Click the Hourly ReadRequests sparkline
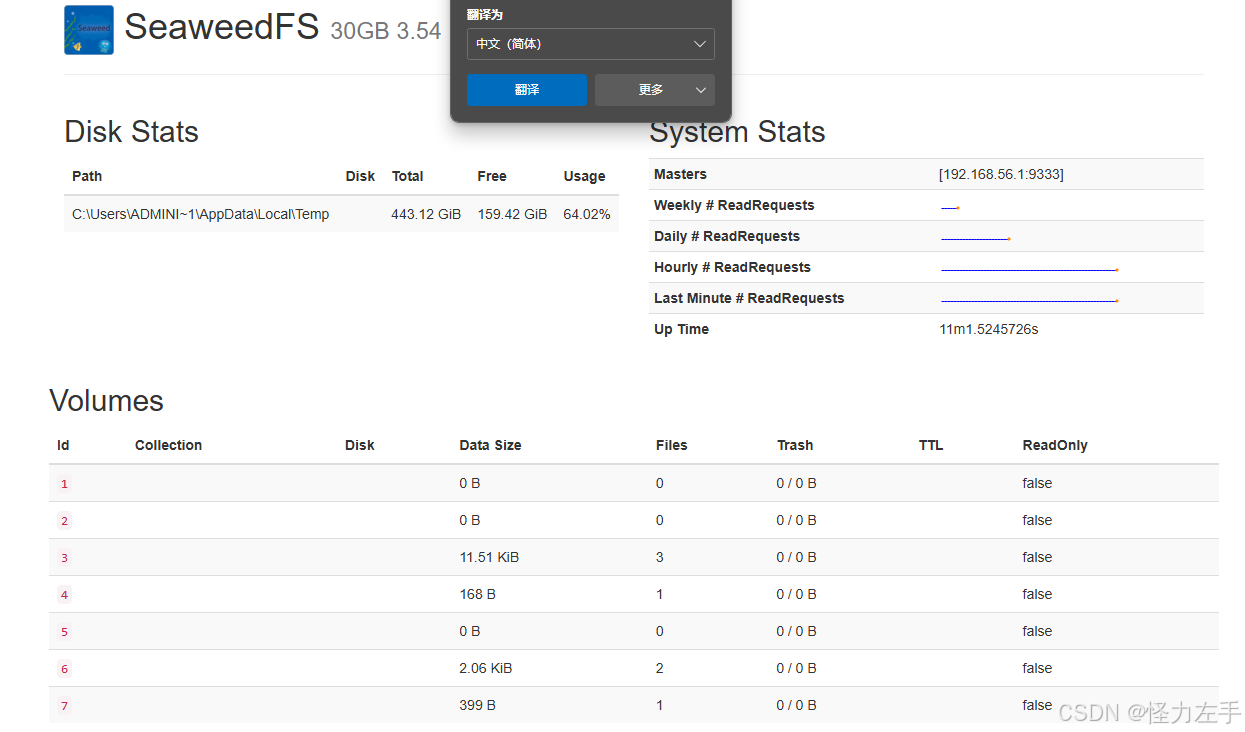1245x732 pixels. pos(1030,269)
